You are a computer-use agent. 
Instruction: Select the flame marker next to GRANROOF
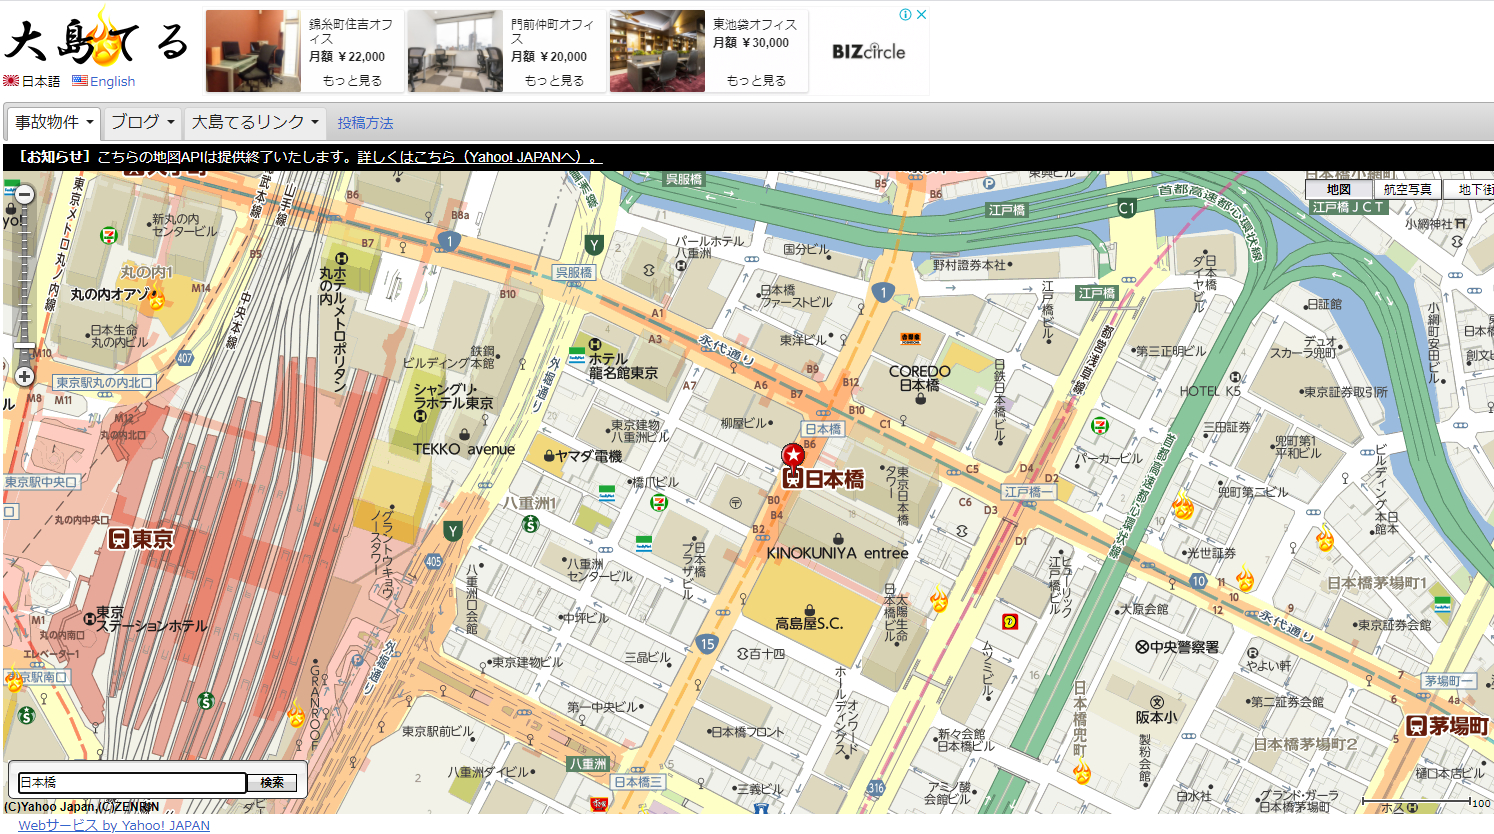pyautogui.click(x=296, y=714)
